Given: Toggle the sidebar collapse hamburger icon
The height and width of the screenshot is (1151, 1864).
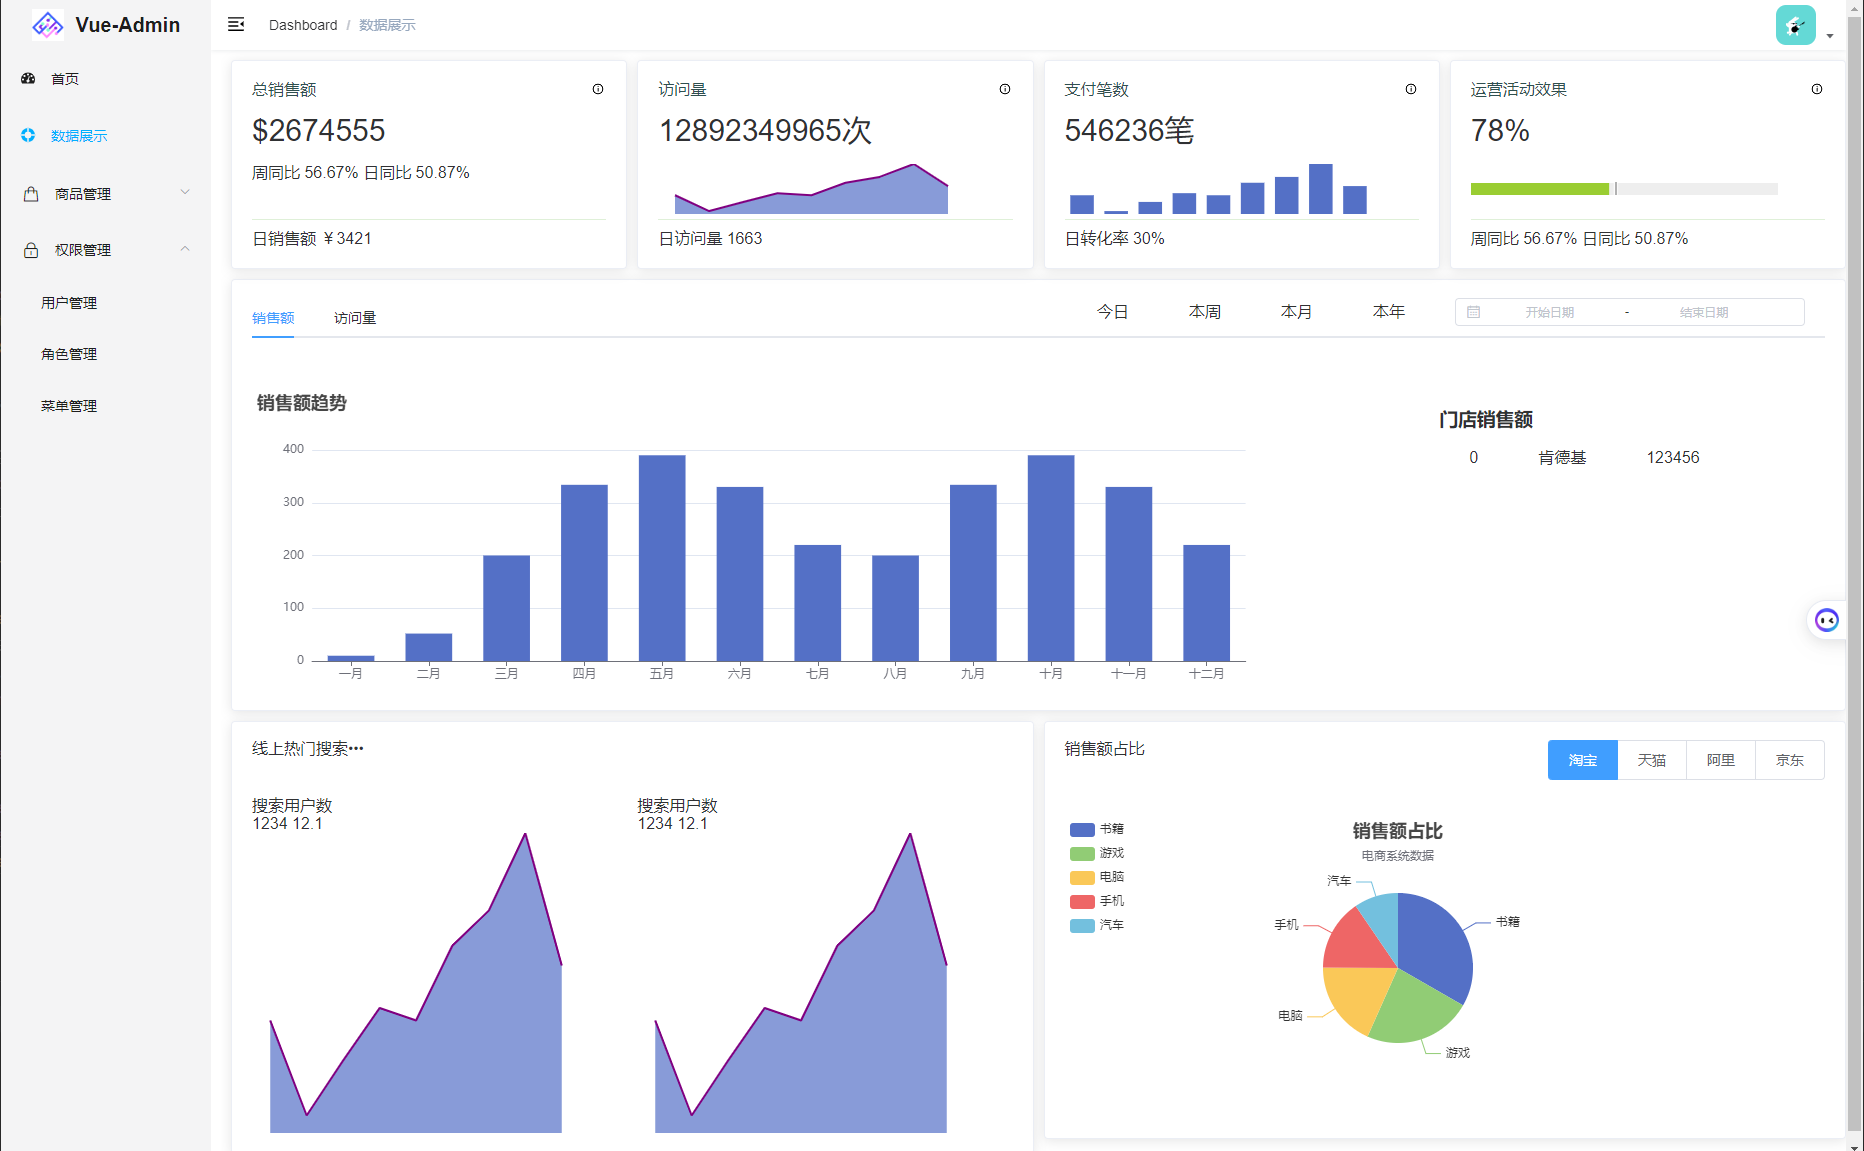Looking at the screenshot, I should point(236,24).
